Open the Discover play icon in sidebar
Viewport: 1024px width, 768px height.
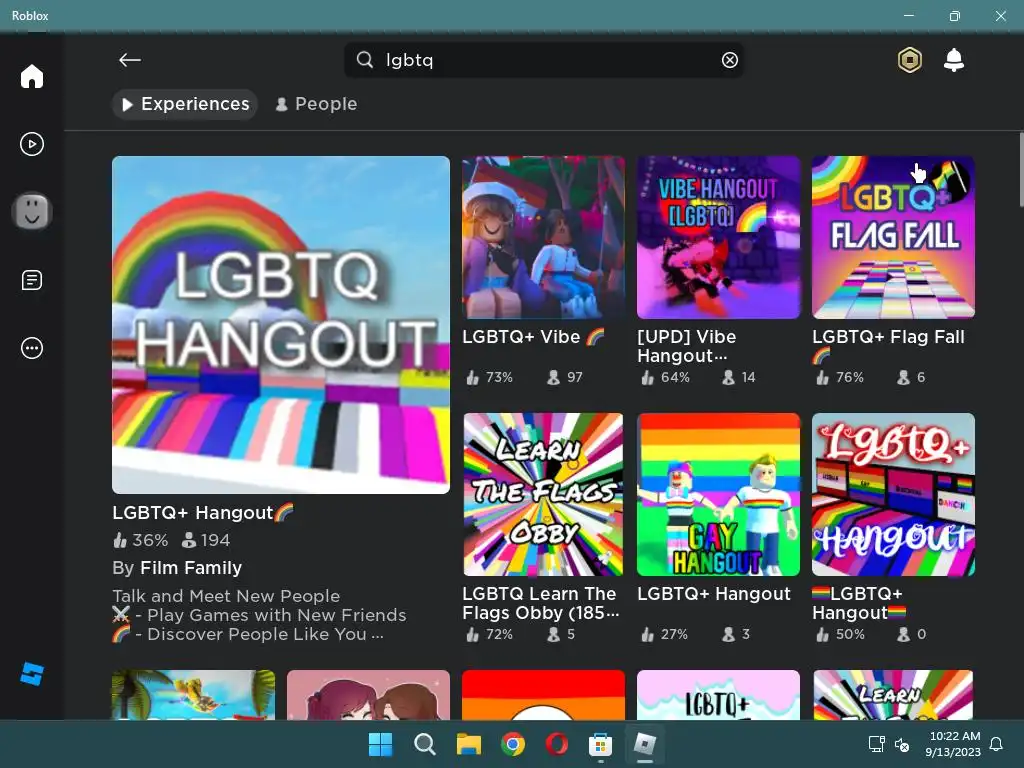pos(31,144)
